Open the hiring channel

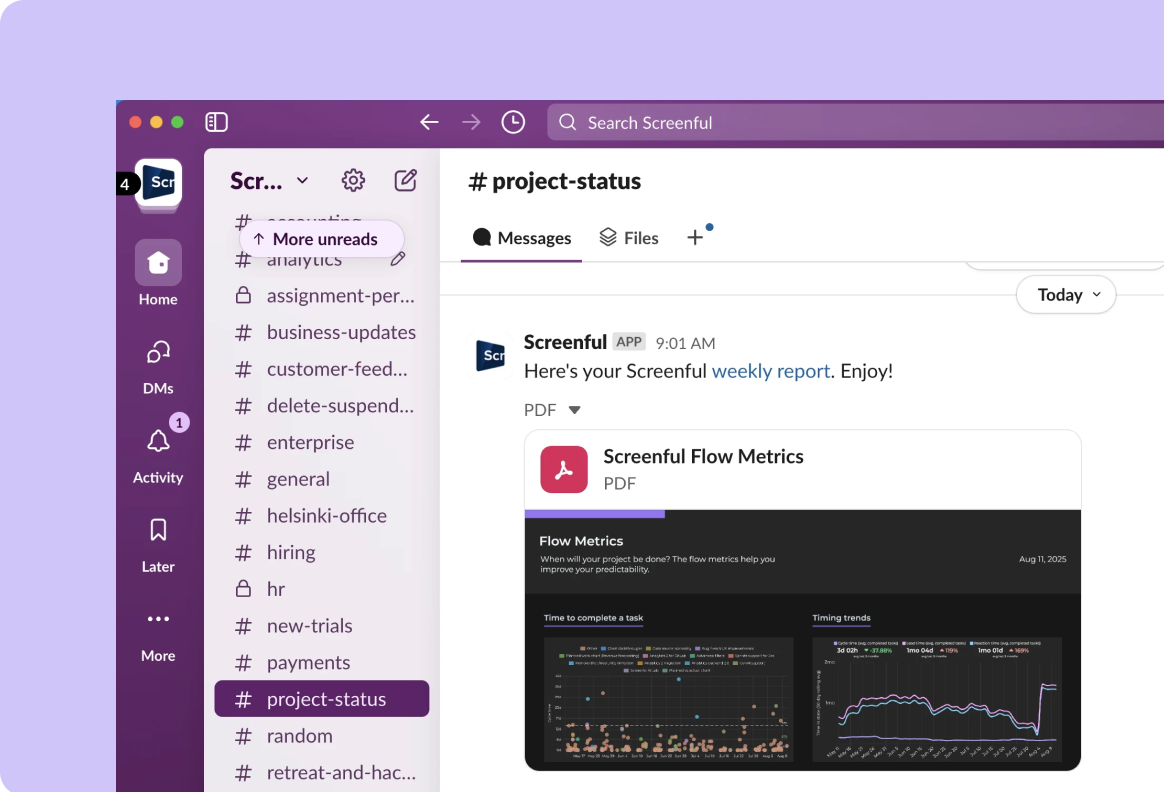tap(321, 552)
